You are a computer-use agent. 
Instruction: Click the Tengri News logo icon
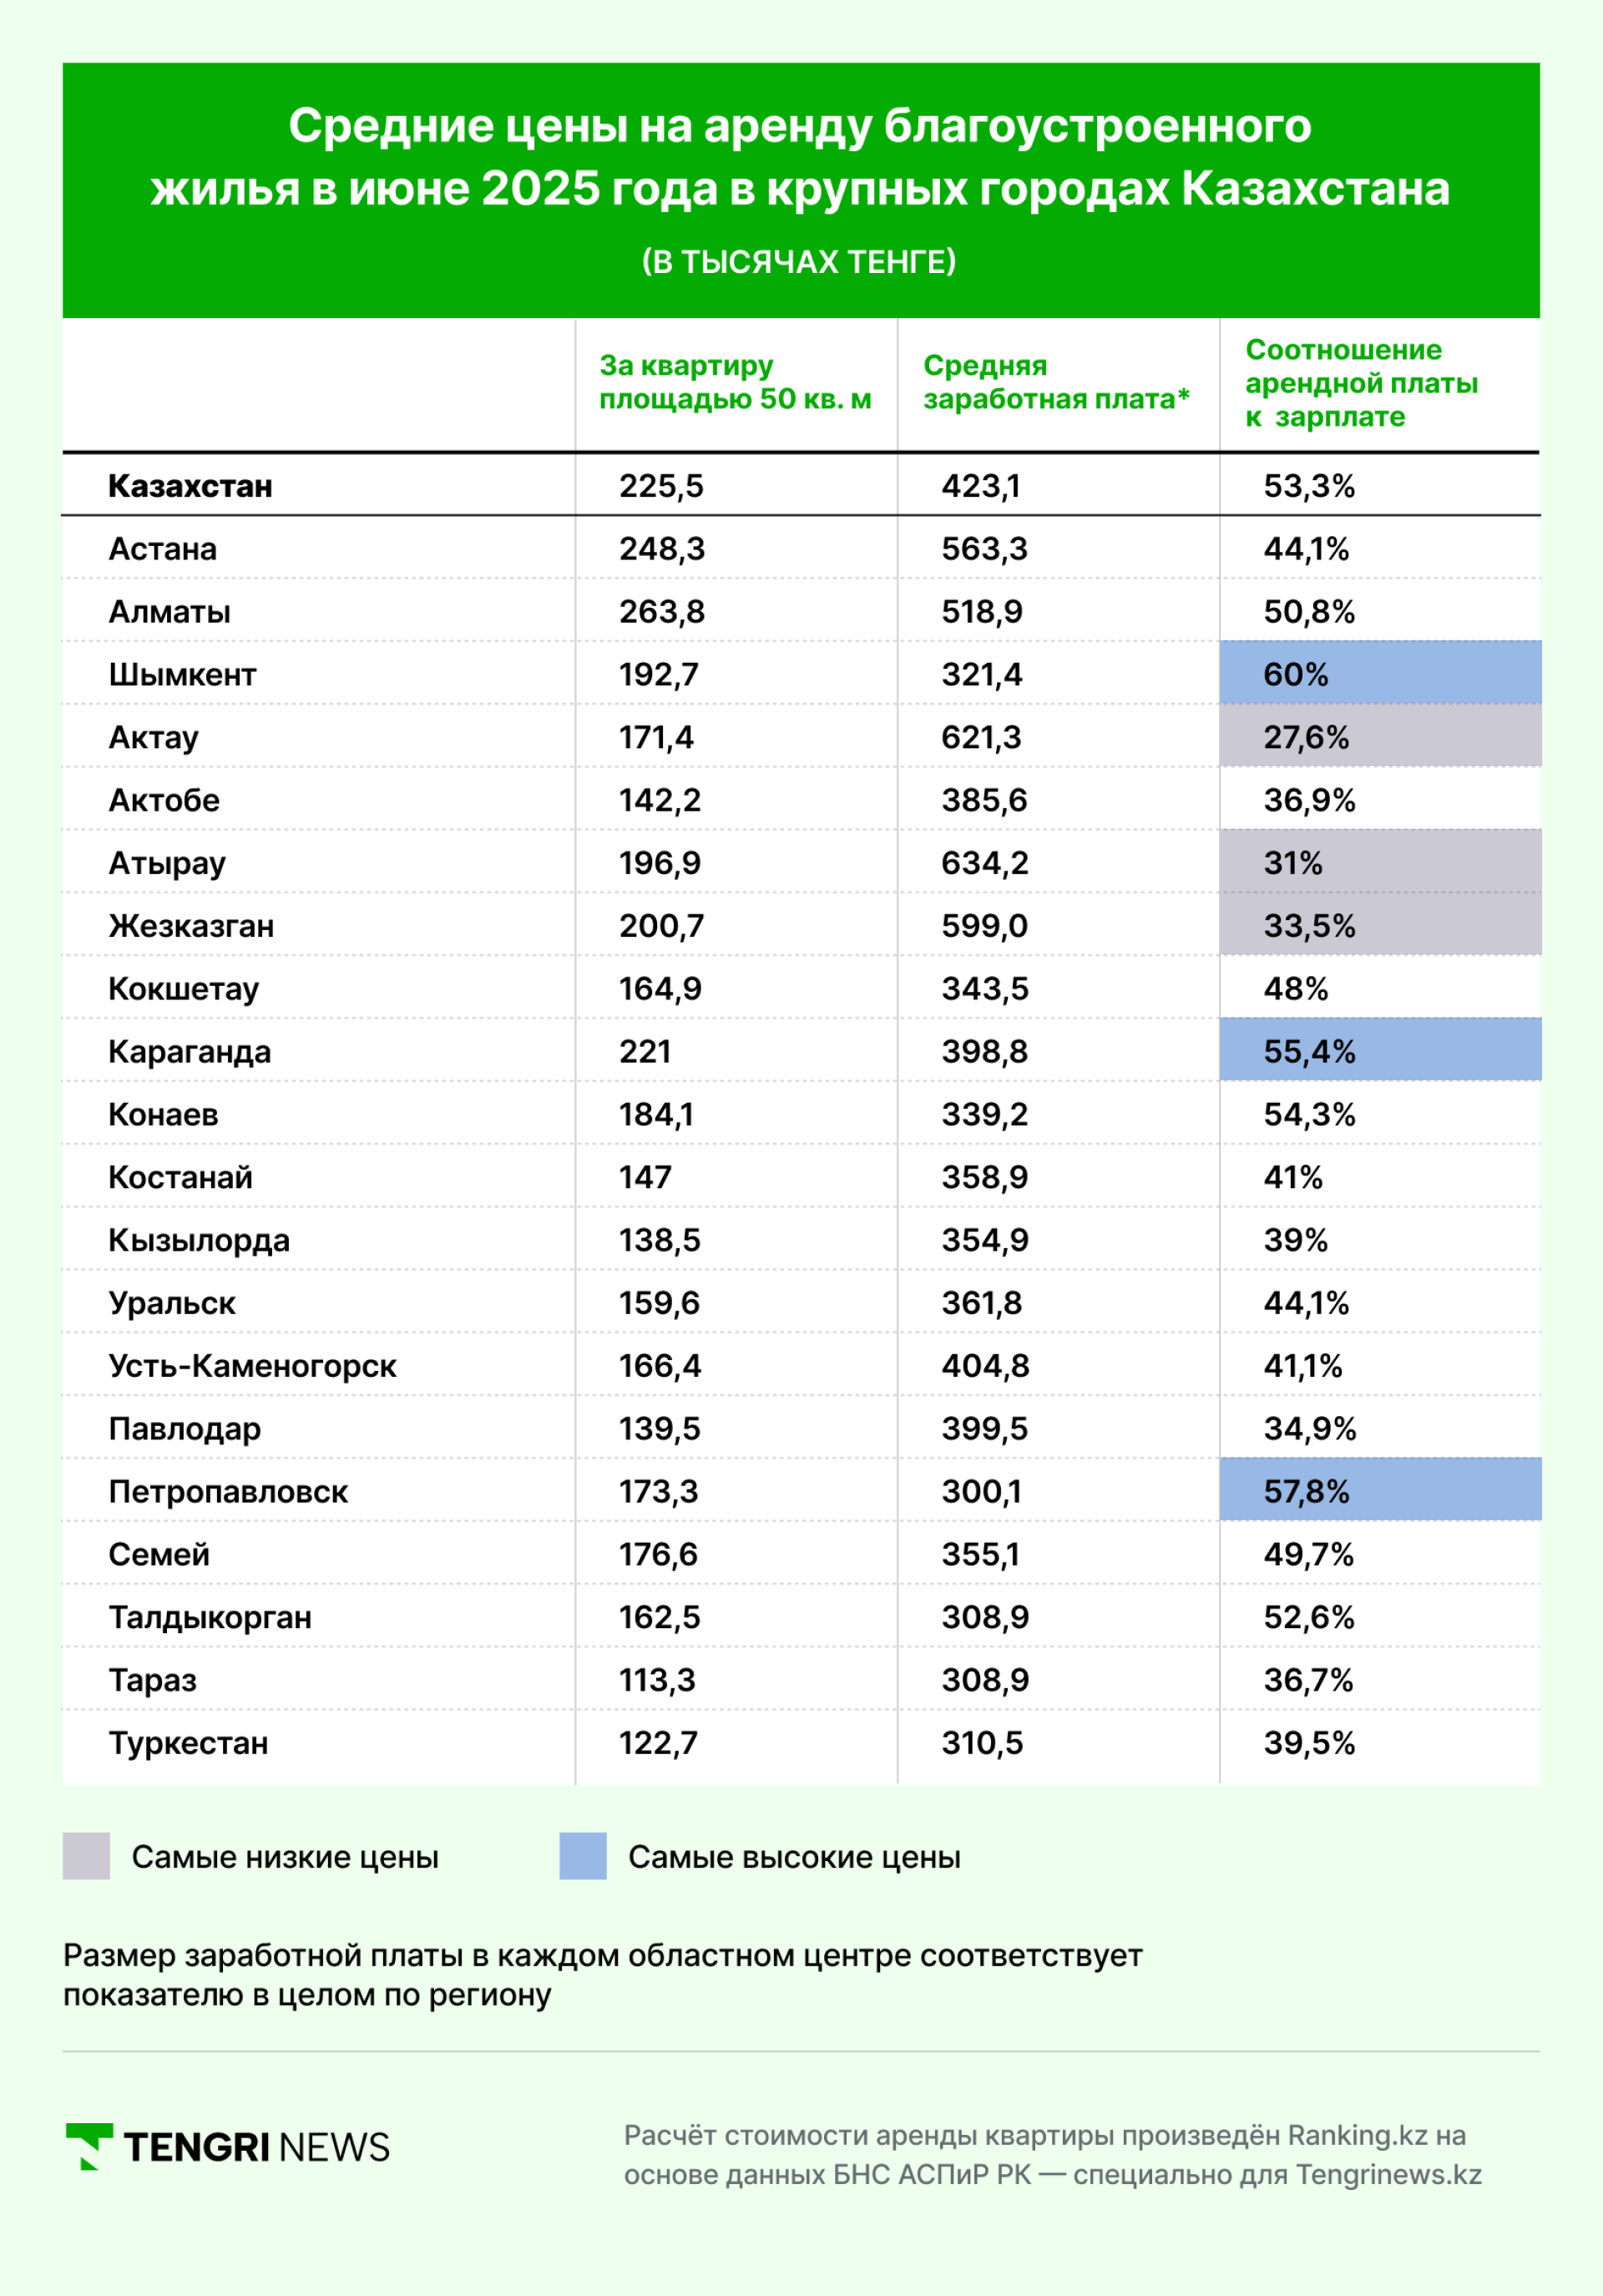(89, 2147)
